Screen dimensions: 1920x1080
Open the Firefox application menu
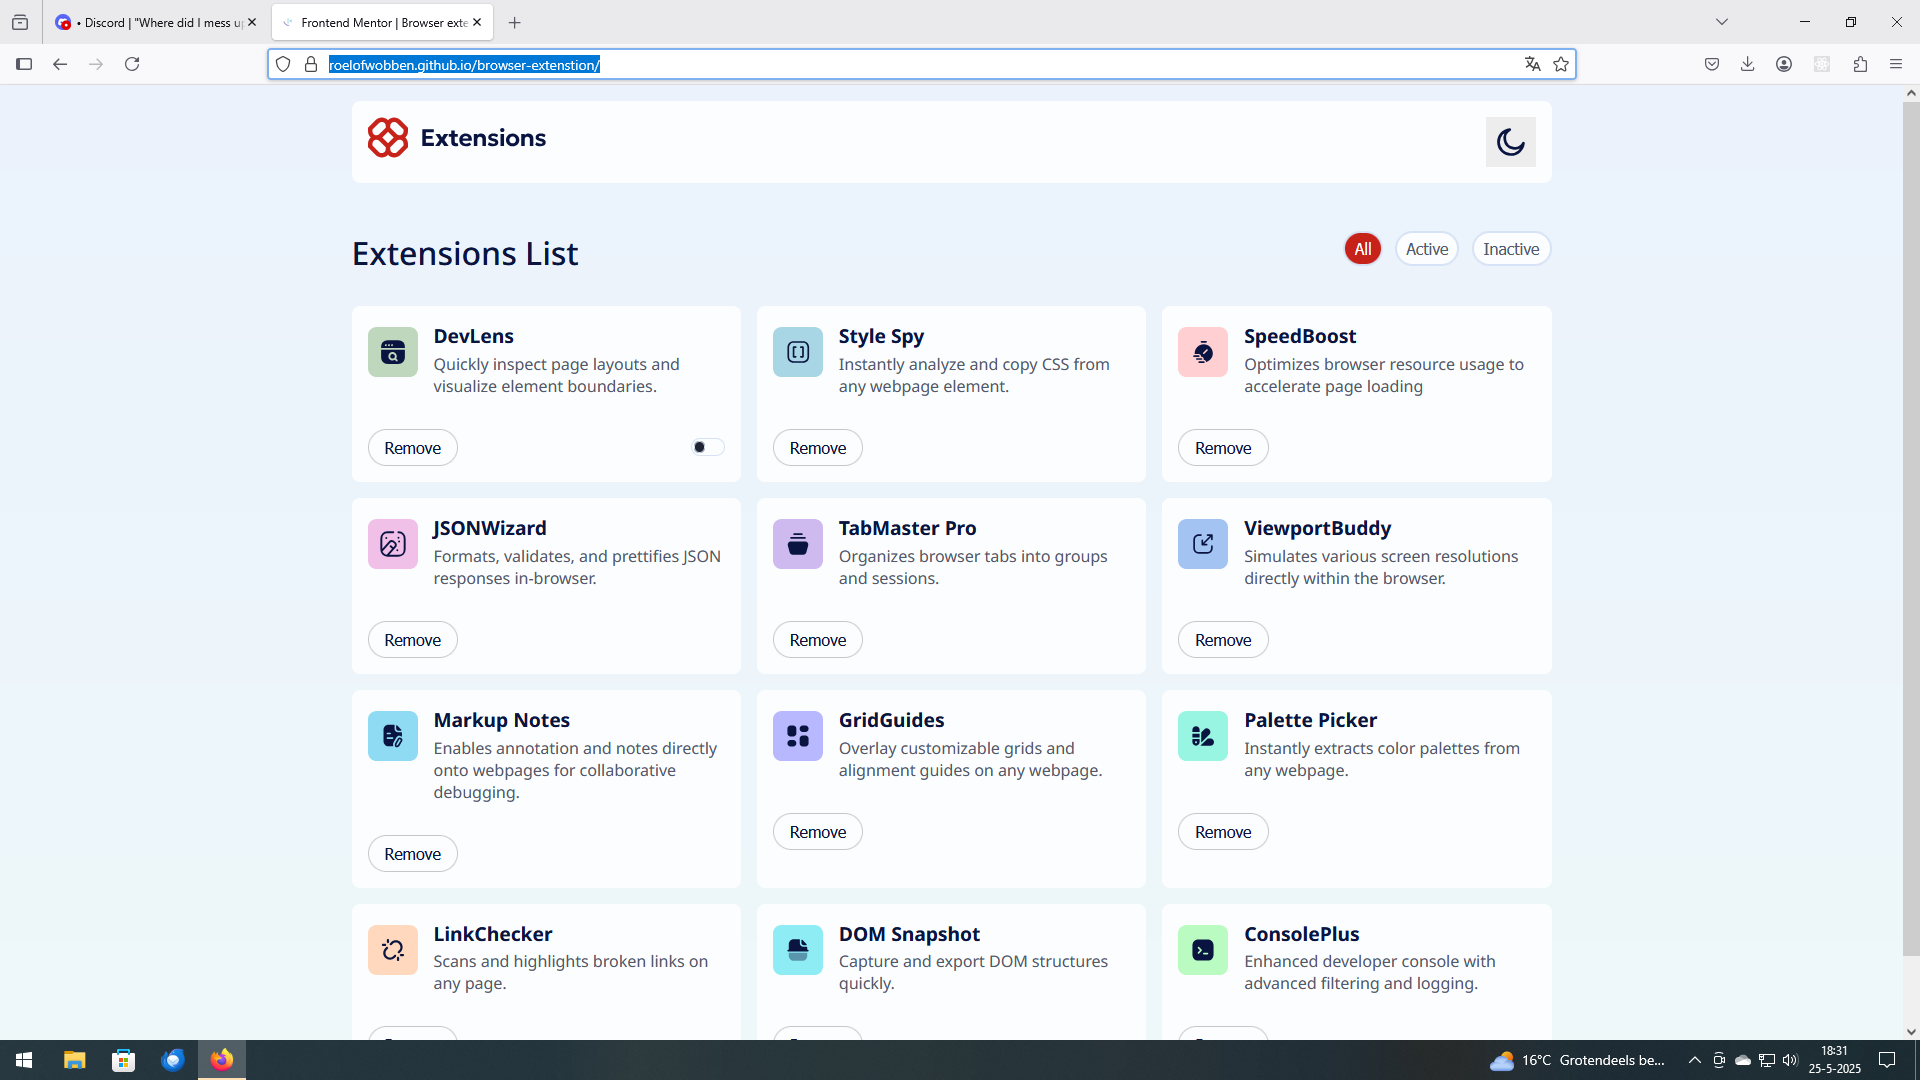click(x=1895, y=65)
